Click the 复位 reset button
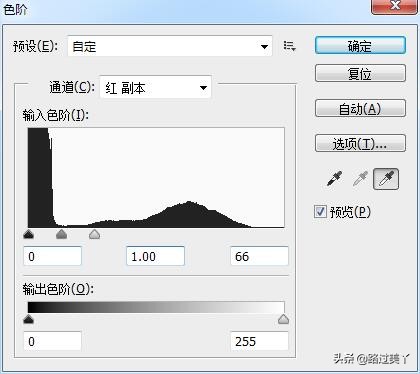This screenshot has height=374, width=420. click(360, 73)
